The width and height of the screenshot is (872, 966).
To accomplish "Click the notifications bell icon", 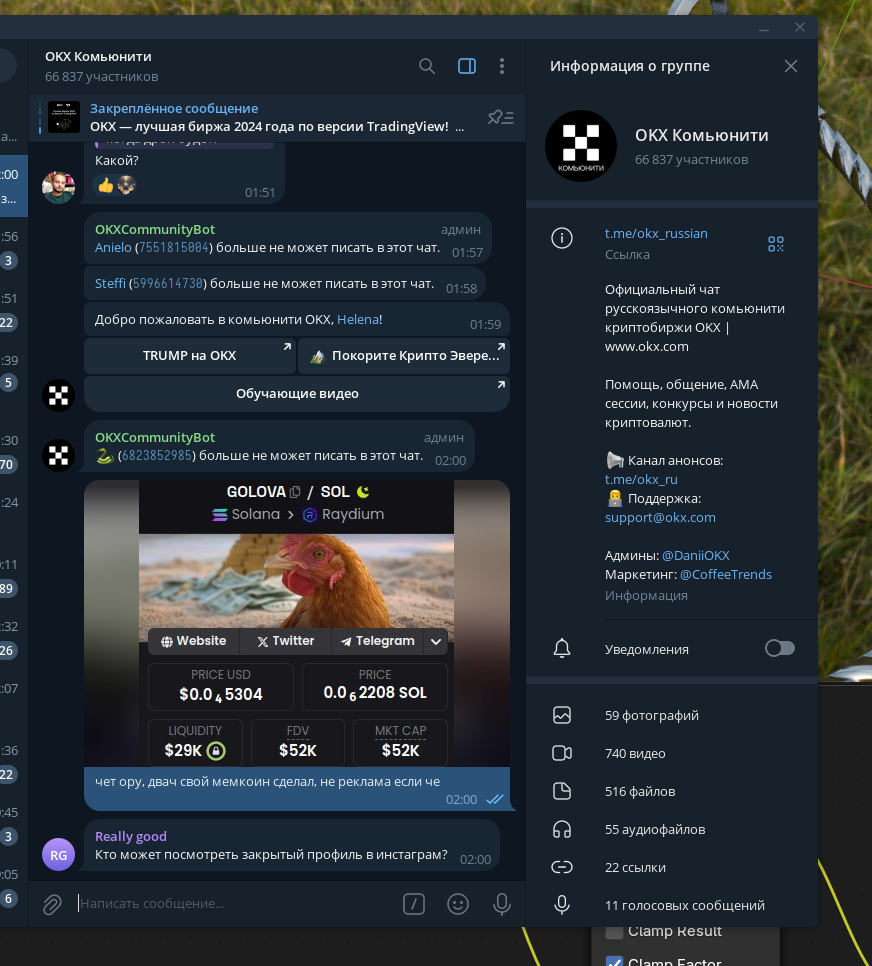I will point(561,648).
